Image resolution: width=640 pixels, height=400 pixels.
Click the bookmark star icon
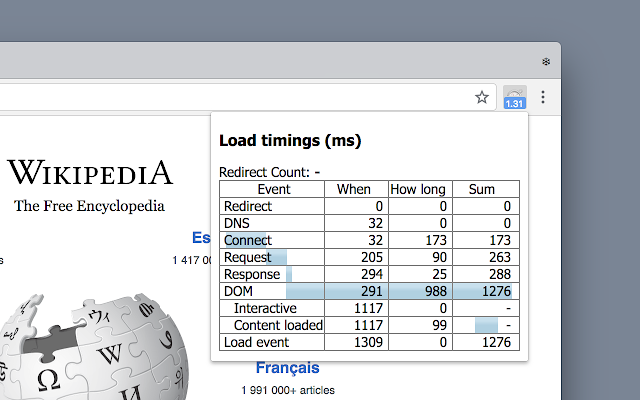[x=482, y=97]
